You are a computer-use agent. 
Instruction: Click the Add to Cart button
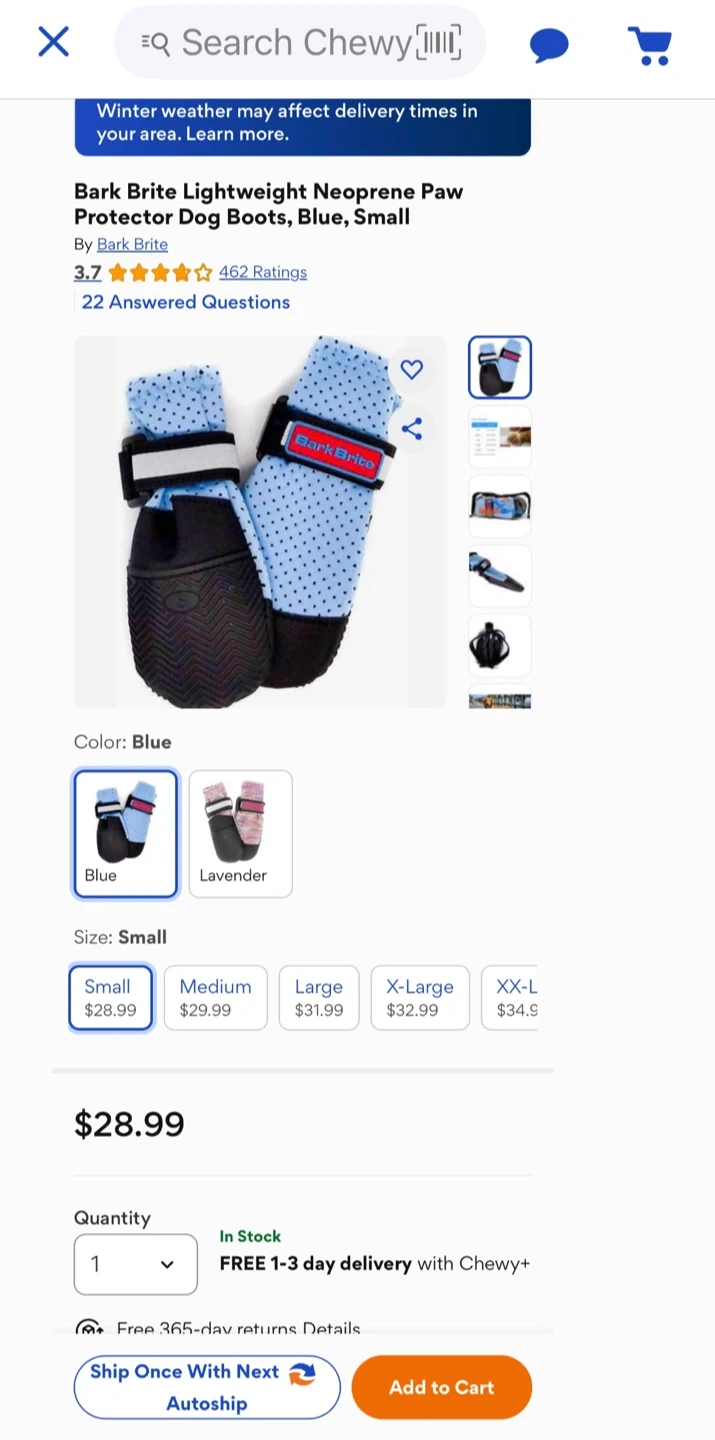click(x=442, y=1387)
